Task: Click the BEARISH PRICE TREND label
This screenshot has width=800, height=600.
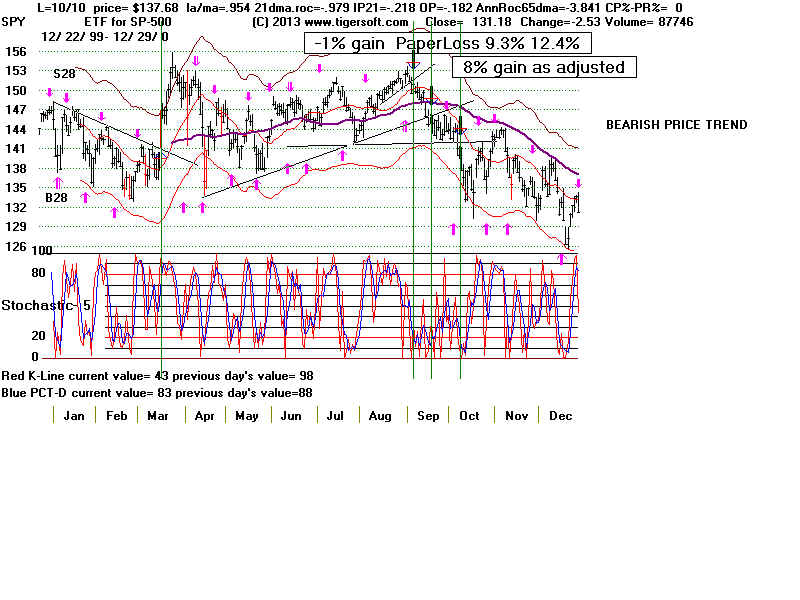Action: (x=676, y=125)
